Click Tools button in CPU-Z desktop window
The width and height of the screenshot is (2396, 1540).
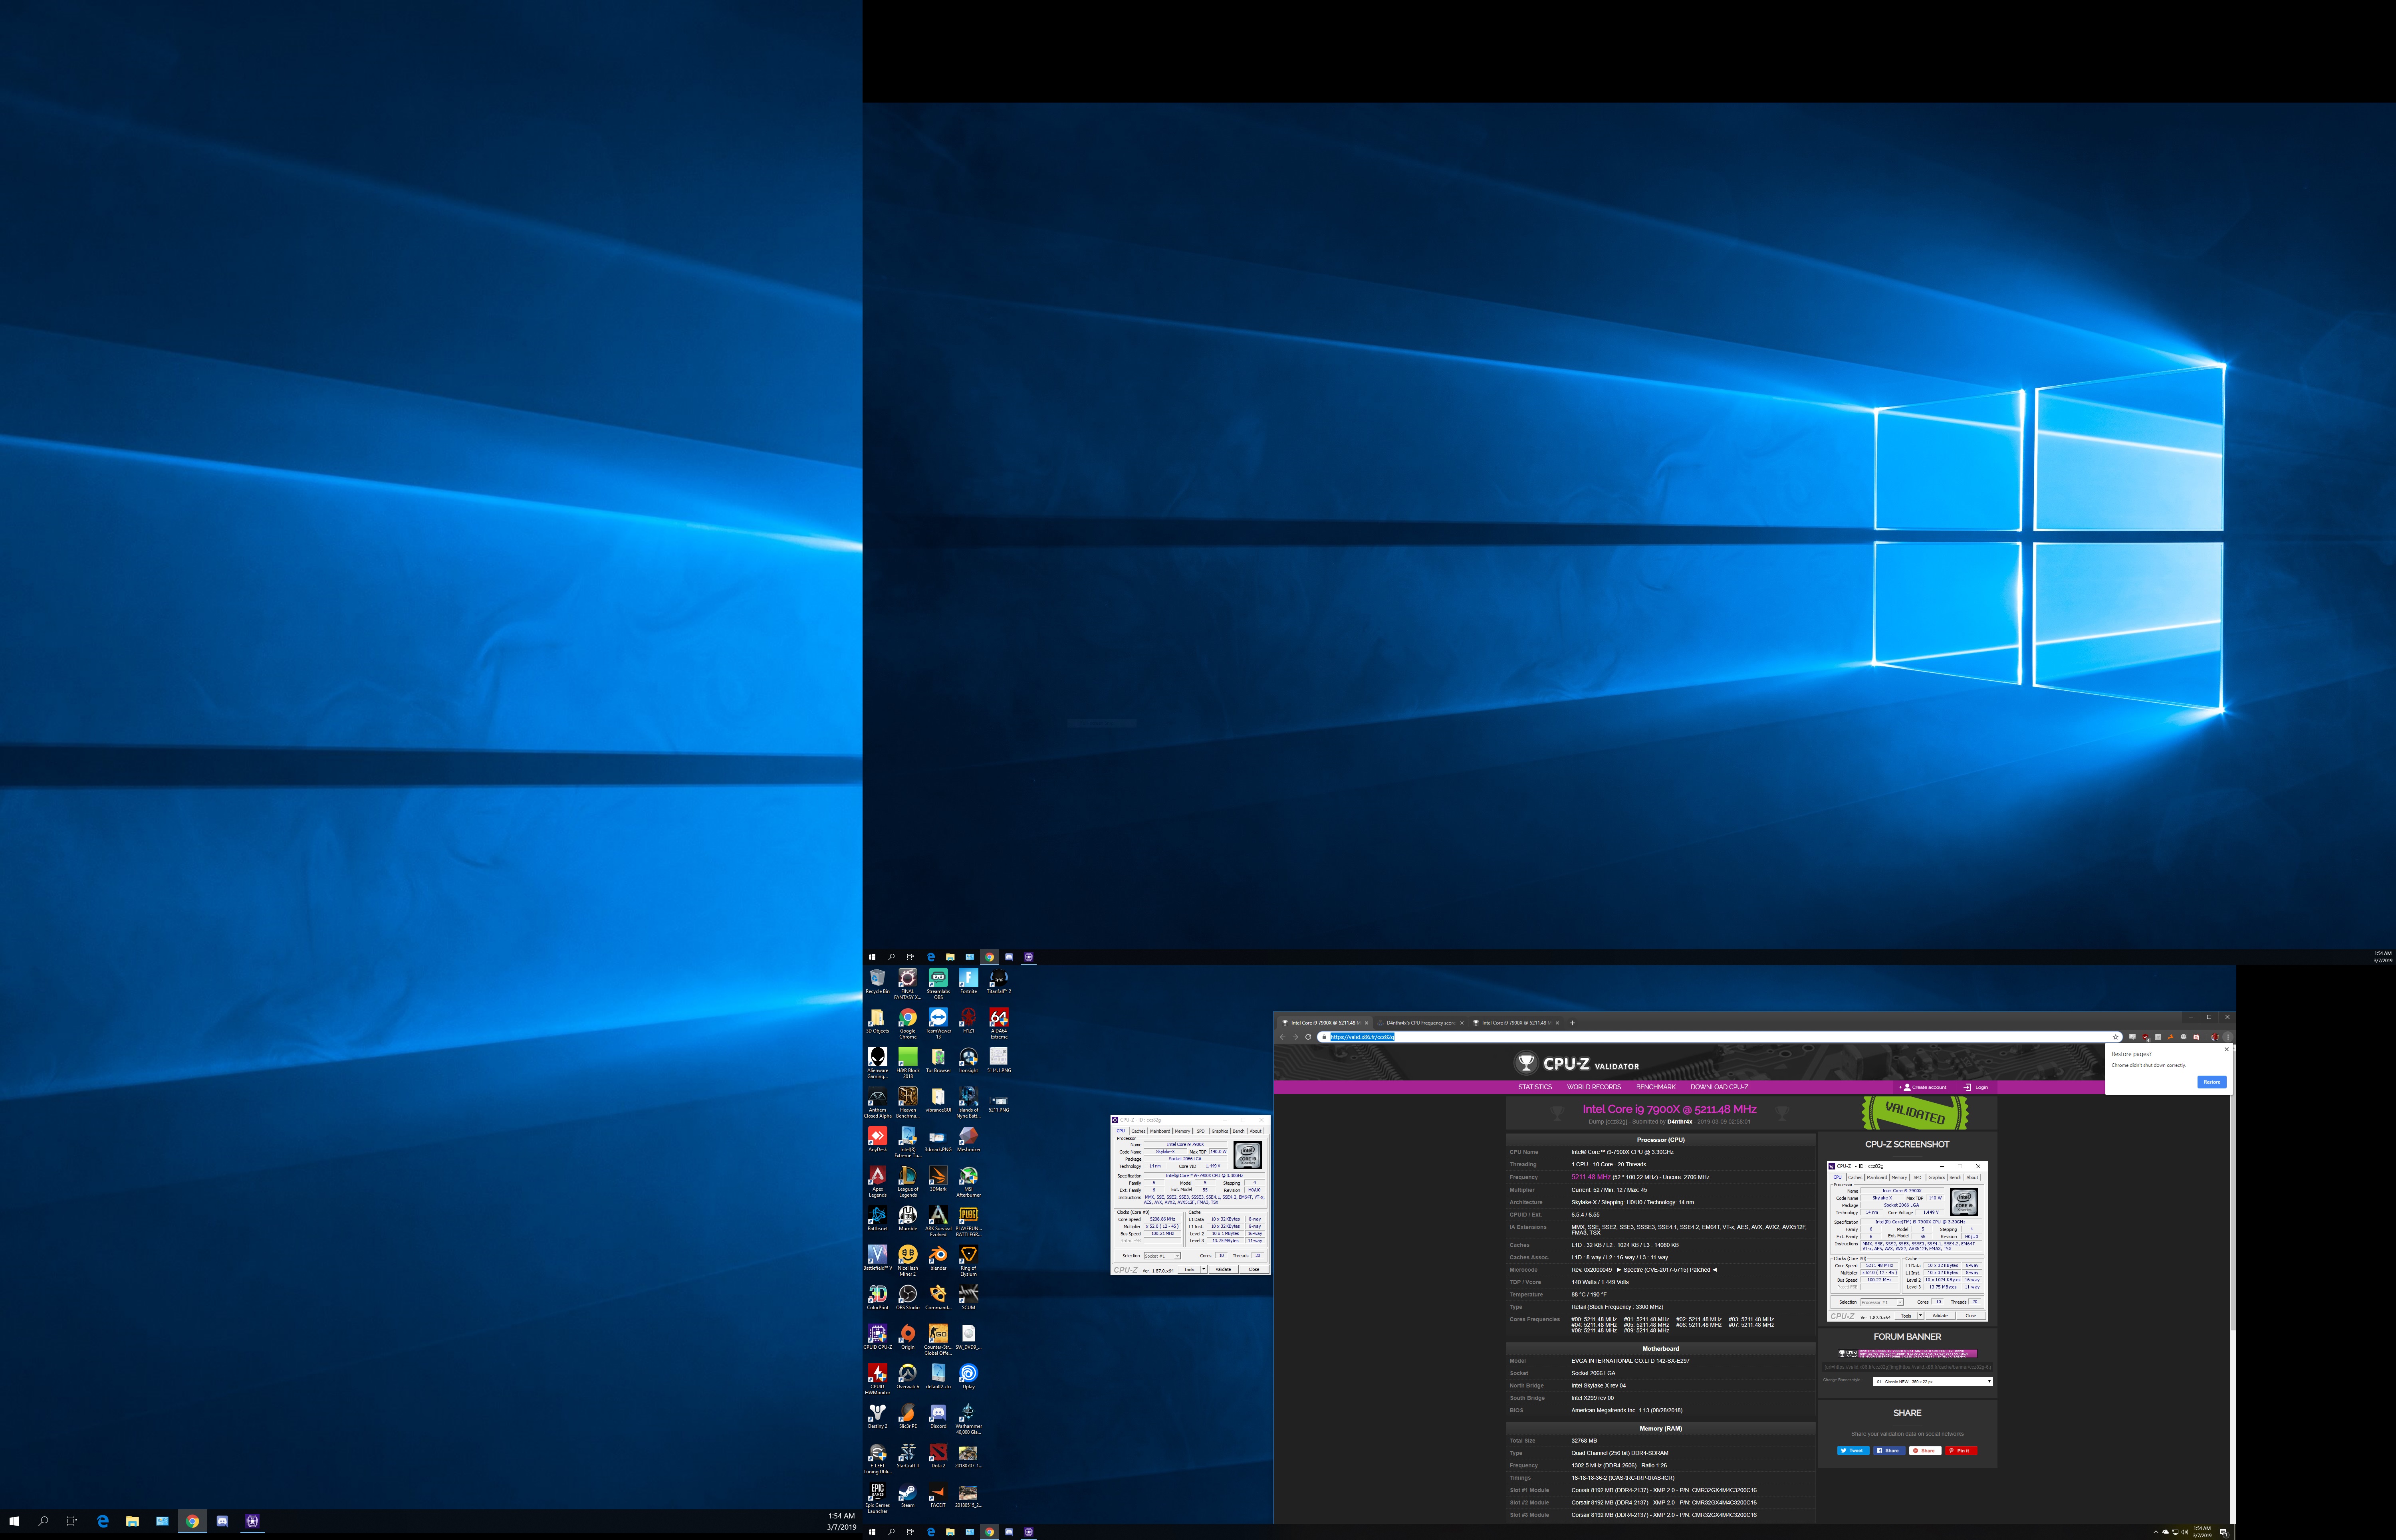(1189, 1270)
